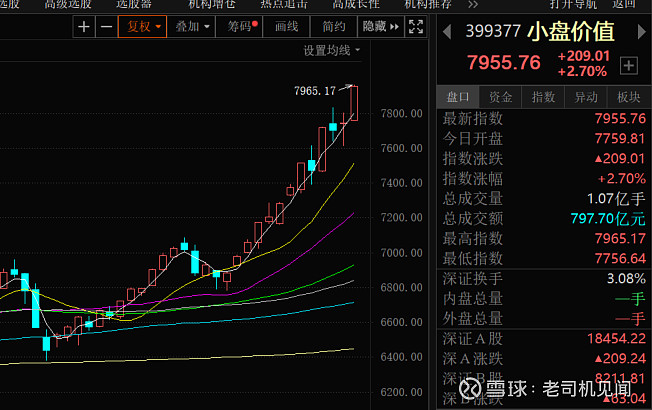
Task: Select the 盘口 tab
Action: 458,97
